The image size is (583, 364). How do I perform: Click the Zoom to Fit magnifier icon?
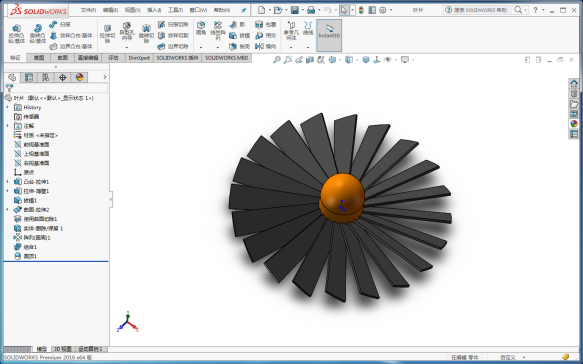pos(276,59)
